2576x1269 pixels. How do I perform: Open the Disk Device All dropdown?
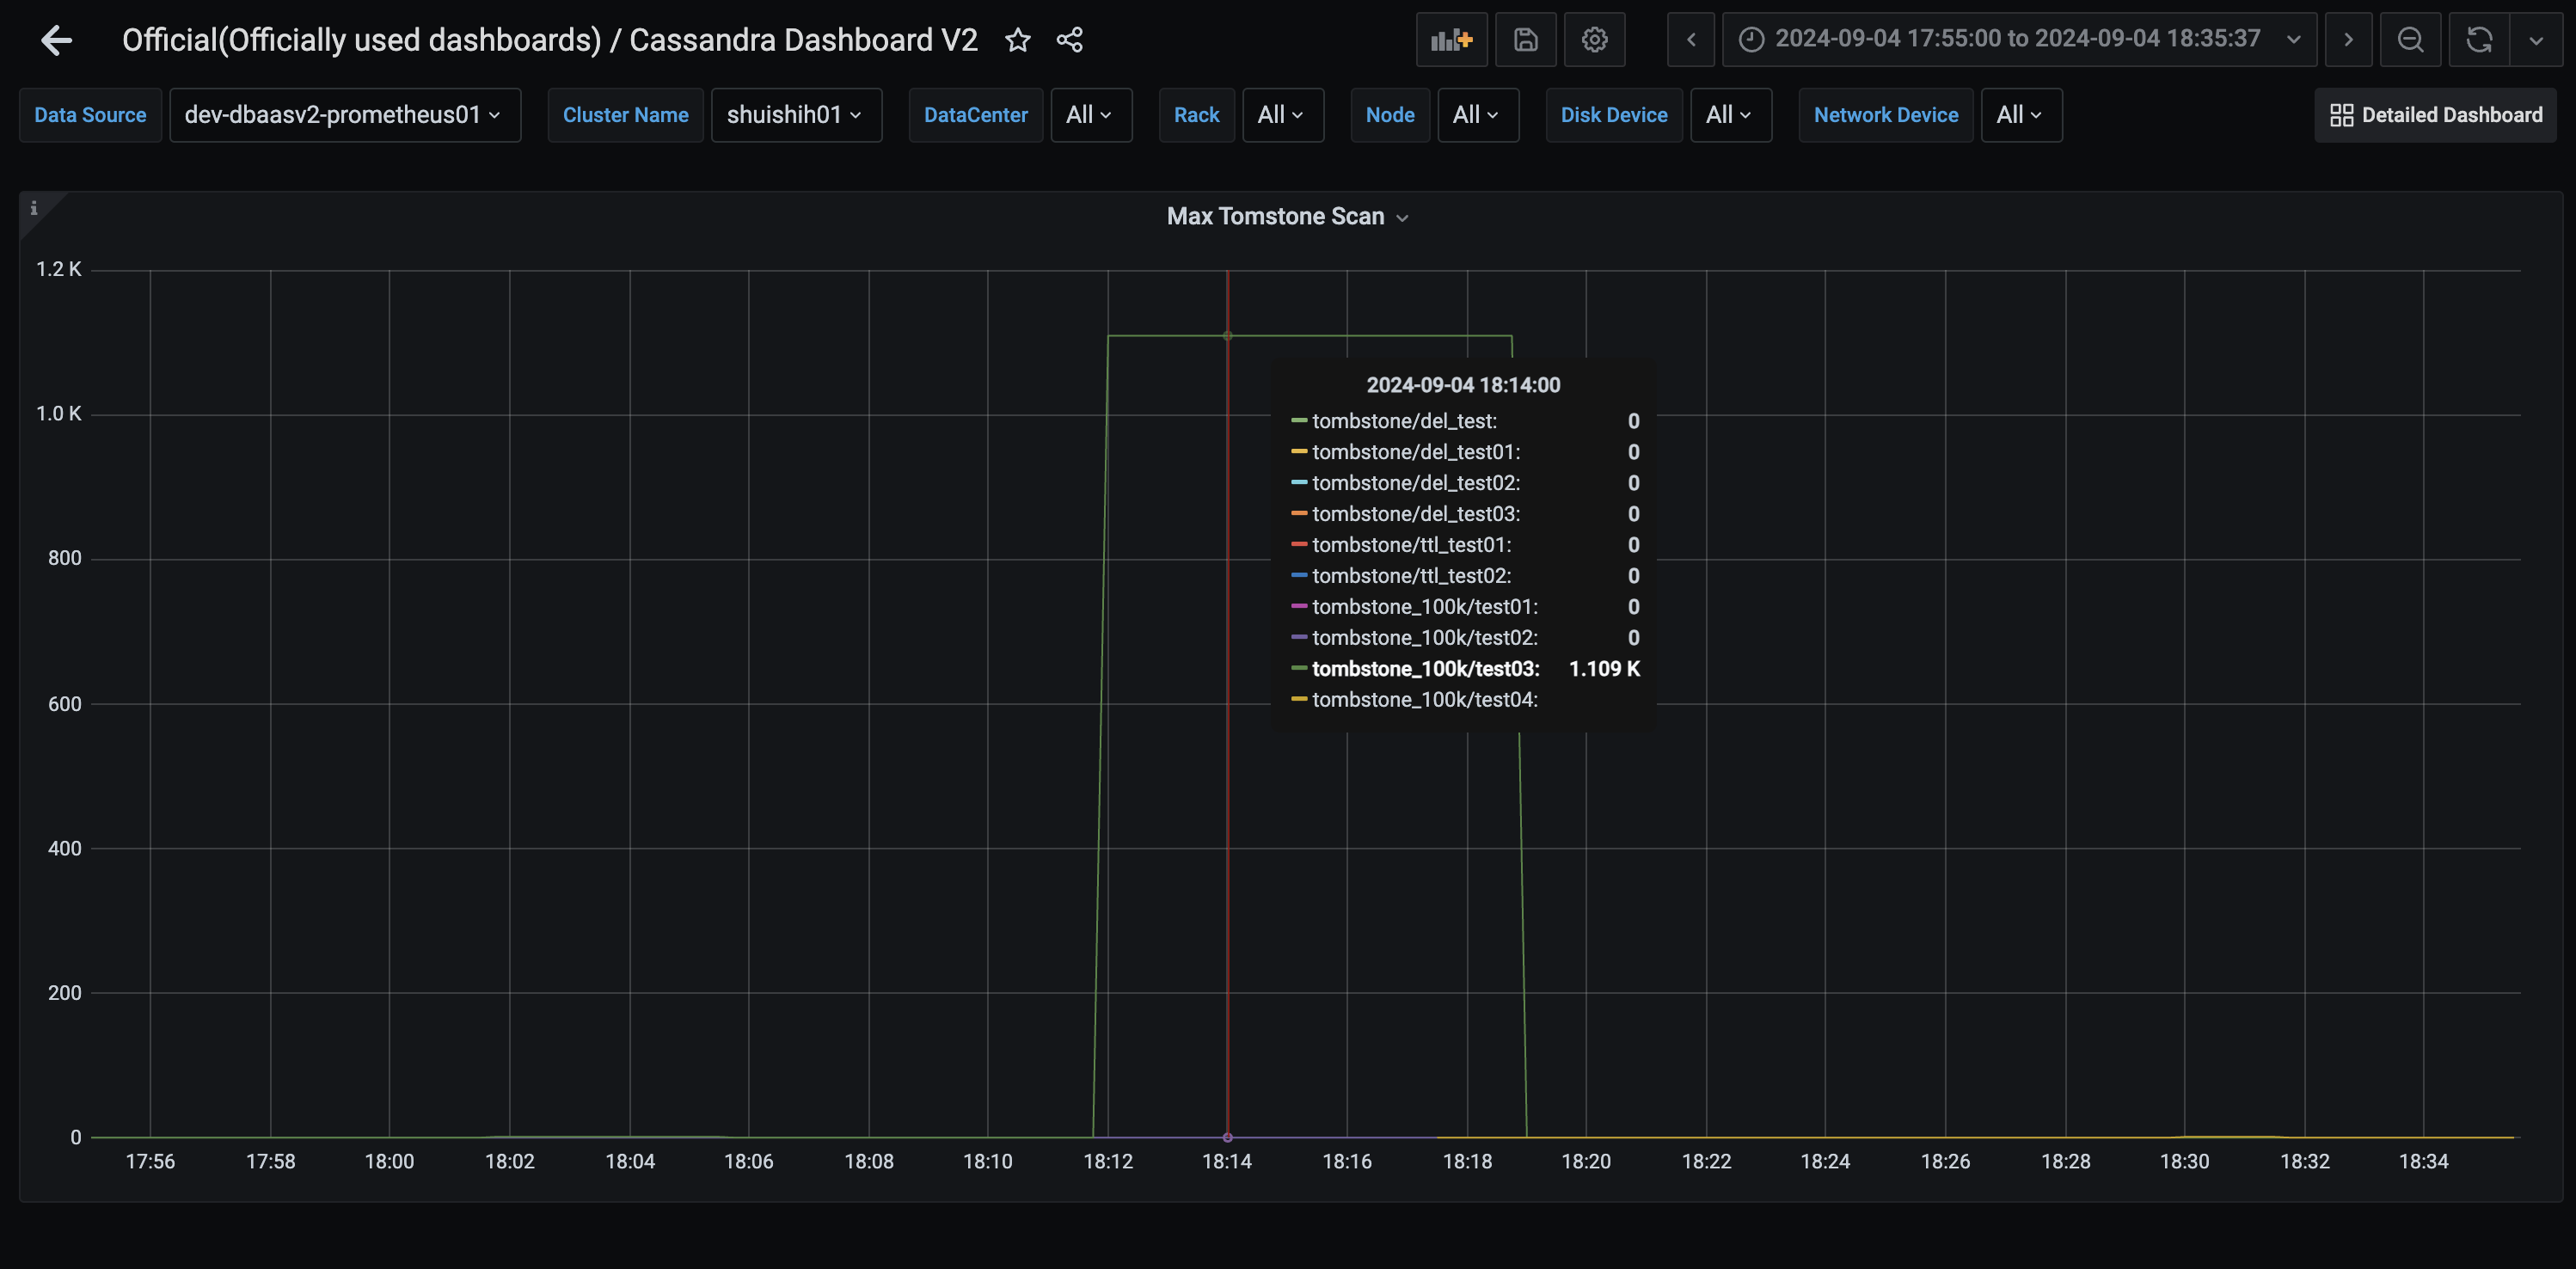pos(1730,115)
